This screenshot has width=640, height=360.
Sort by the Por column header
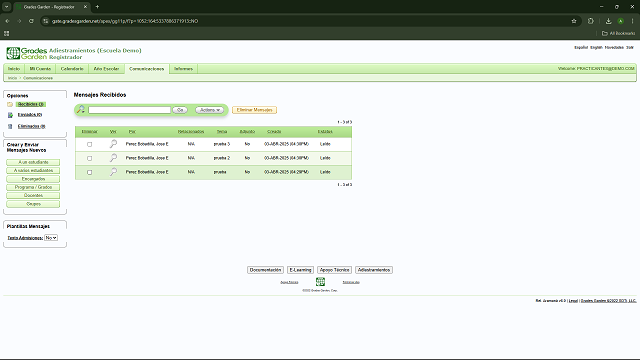coord(132,131)
